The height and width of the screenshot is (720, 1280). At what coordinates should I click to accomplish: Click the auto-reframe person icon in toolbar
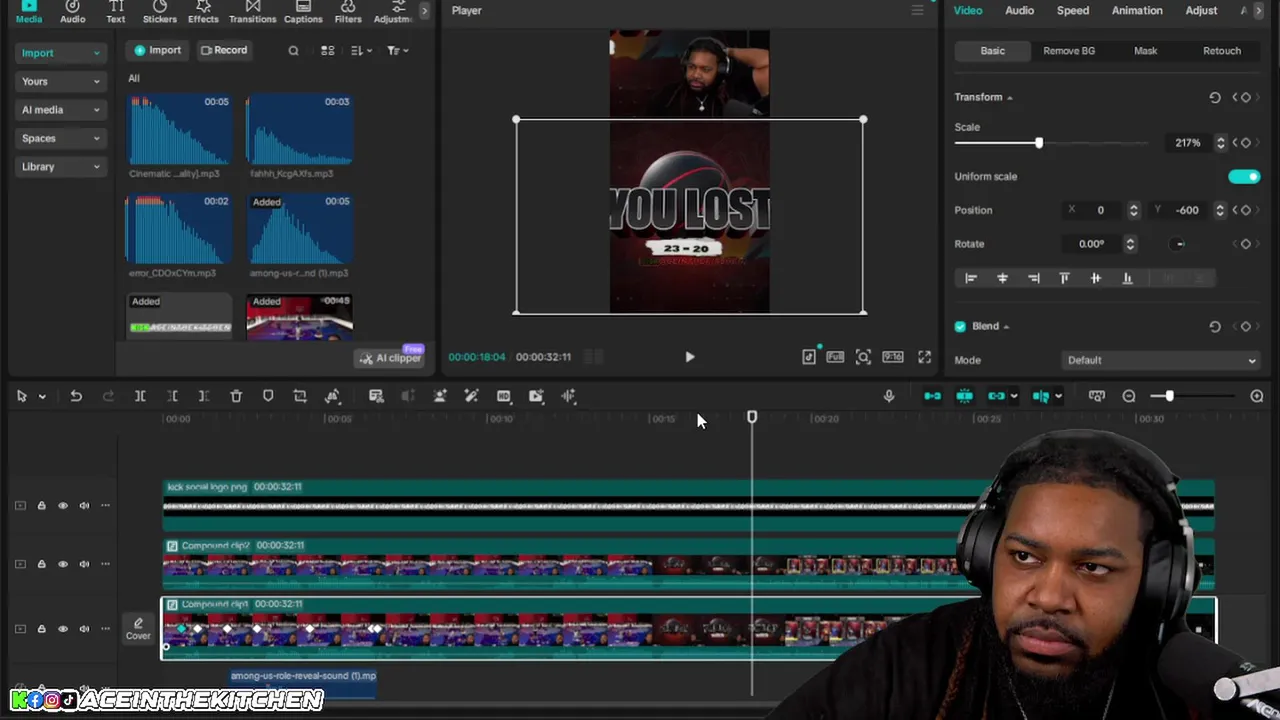pyautogui.click(x=440, y=396)
